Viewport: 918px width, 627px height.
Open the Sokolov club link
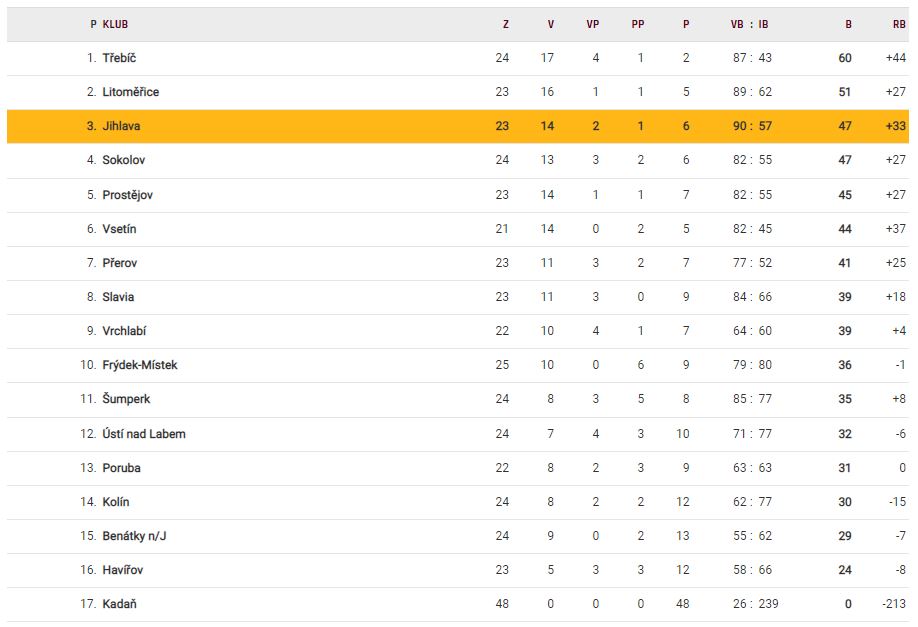tap(124, 160)
